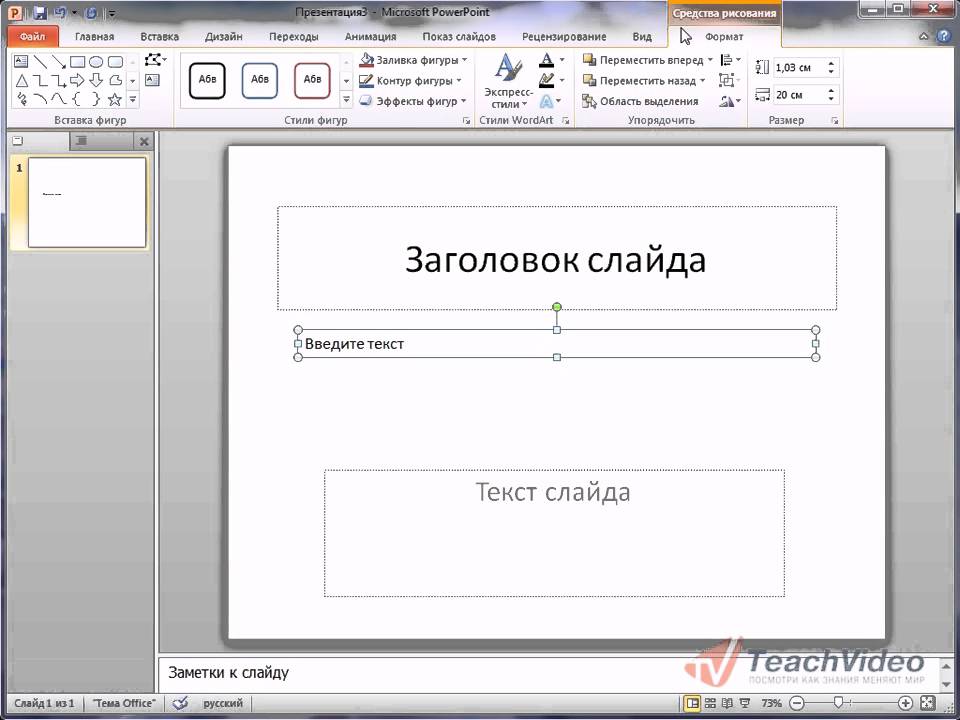Choose the Oval shape
The height and width of the screenshot is (720, 960).
(x=96, y=61)
